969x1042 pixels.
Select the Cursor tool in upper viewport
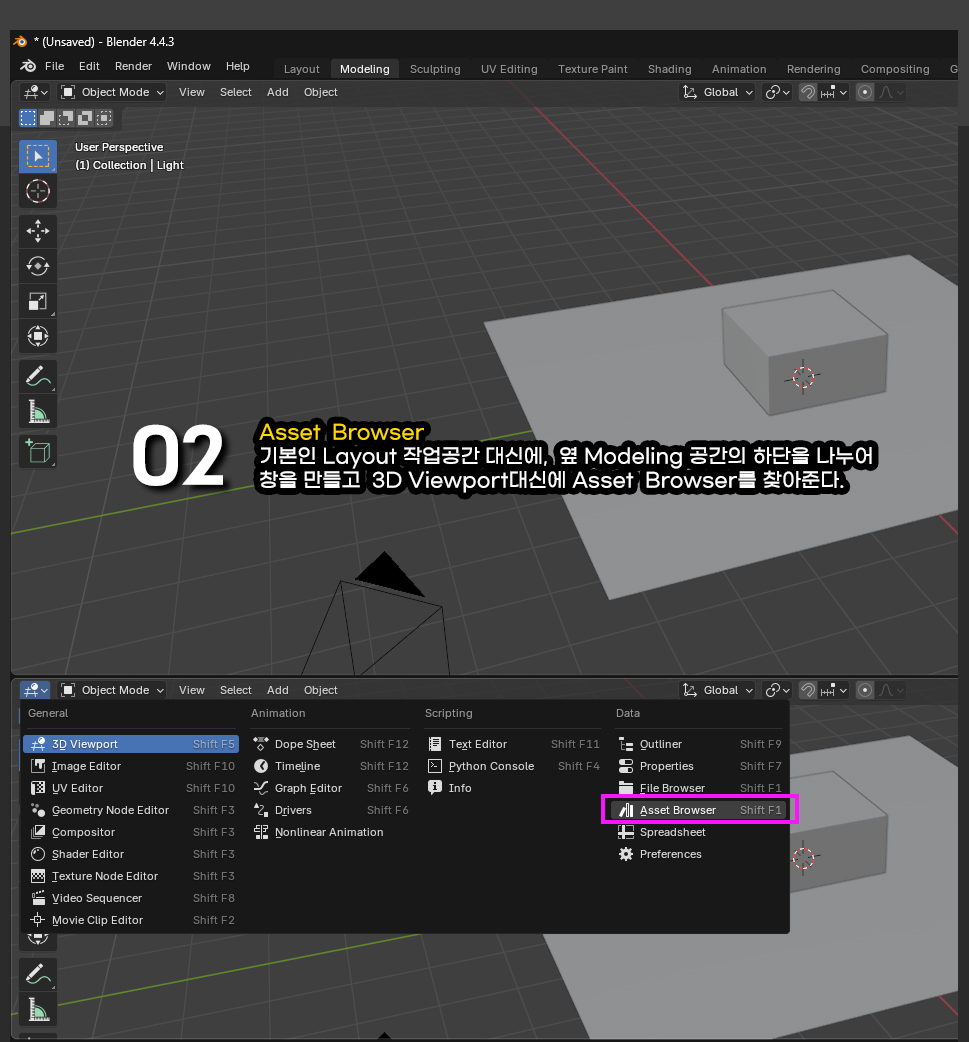pos(38,191)
